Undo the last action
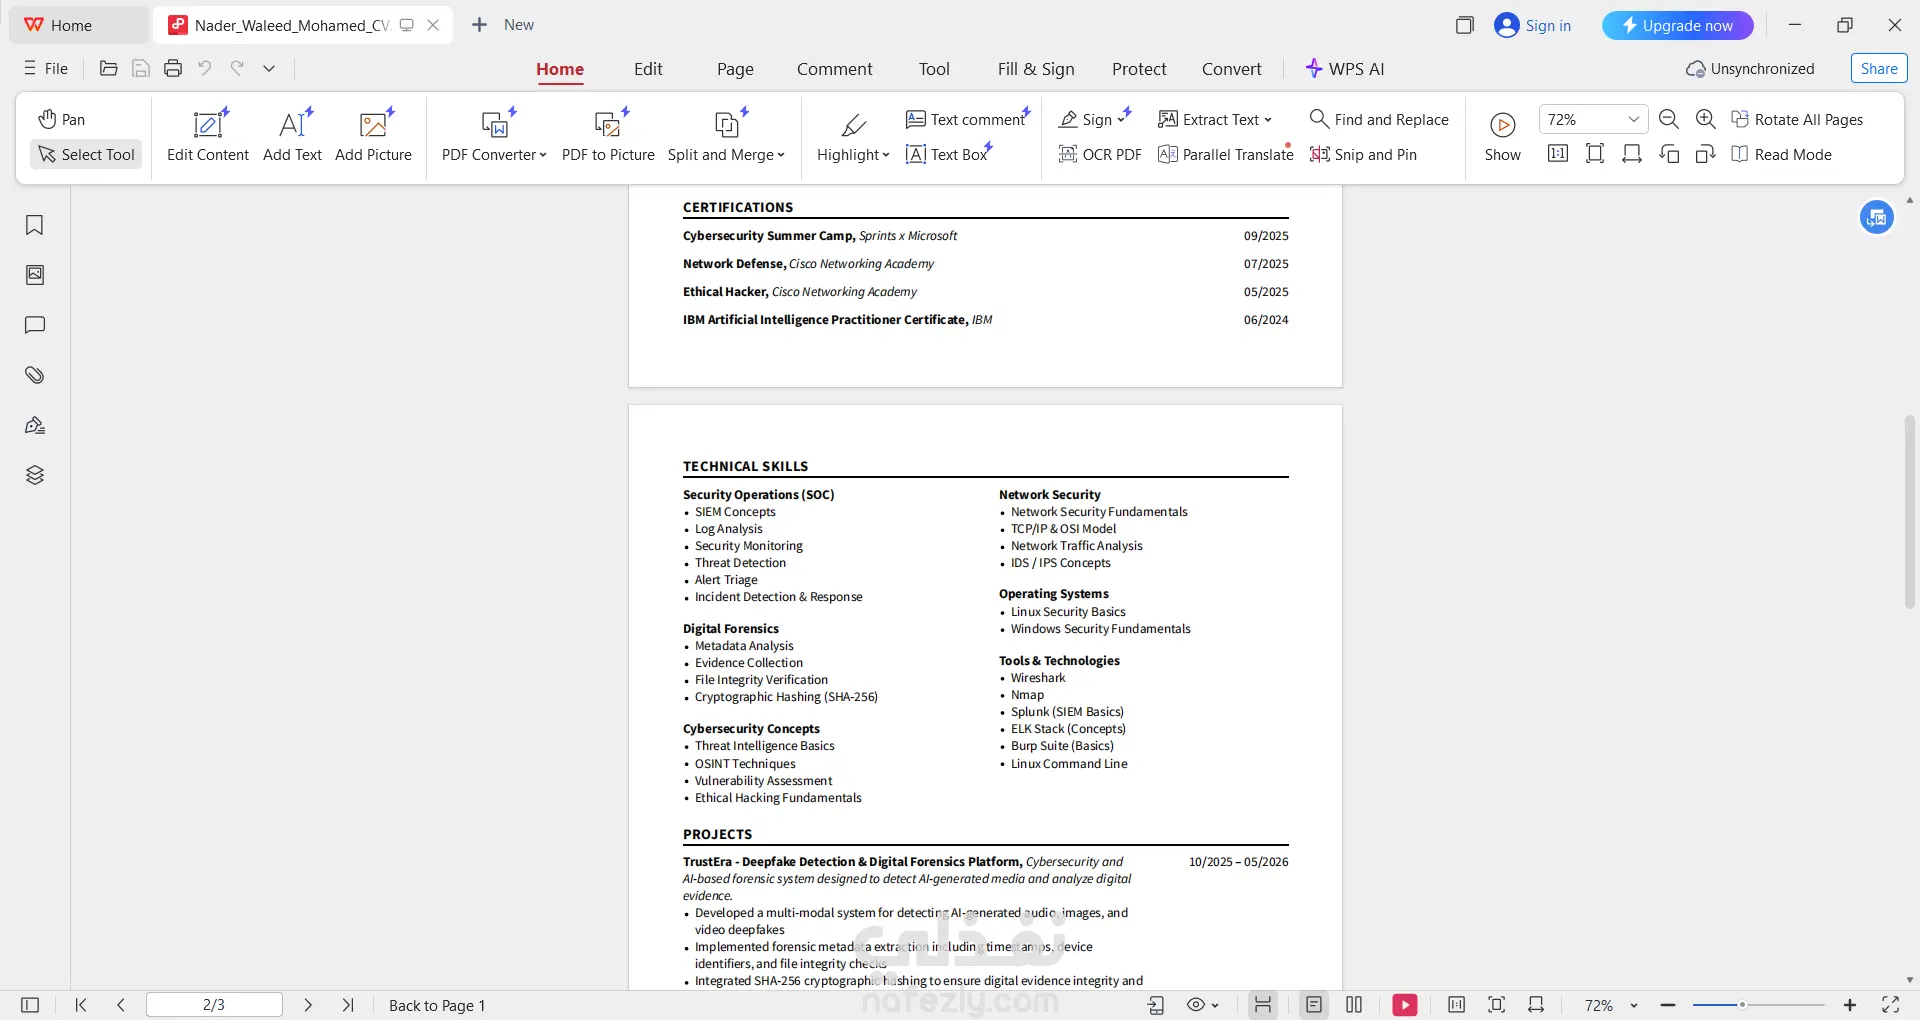1920x1020 pixels. (x=205, y=68)
